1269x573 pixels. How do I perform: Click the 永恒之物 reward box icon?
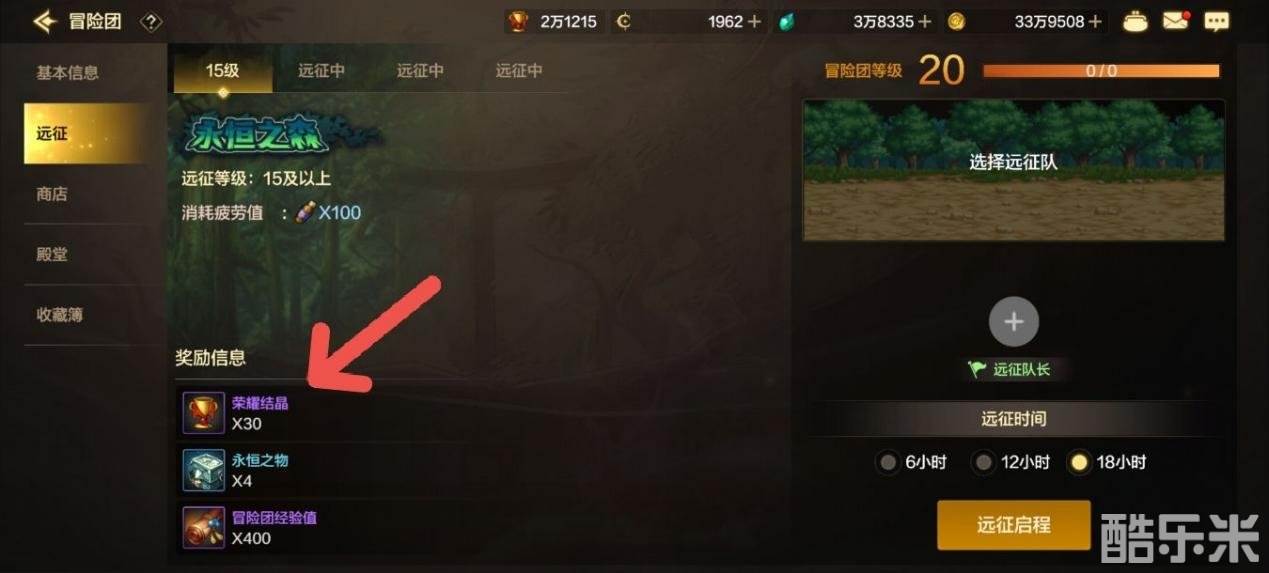coord(204,470)
